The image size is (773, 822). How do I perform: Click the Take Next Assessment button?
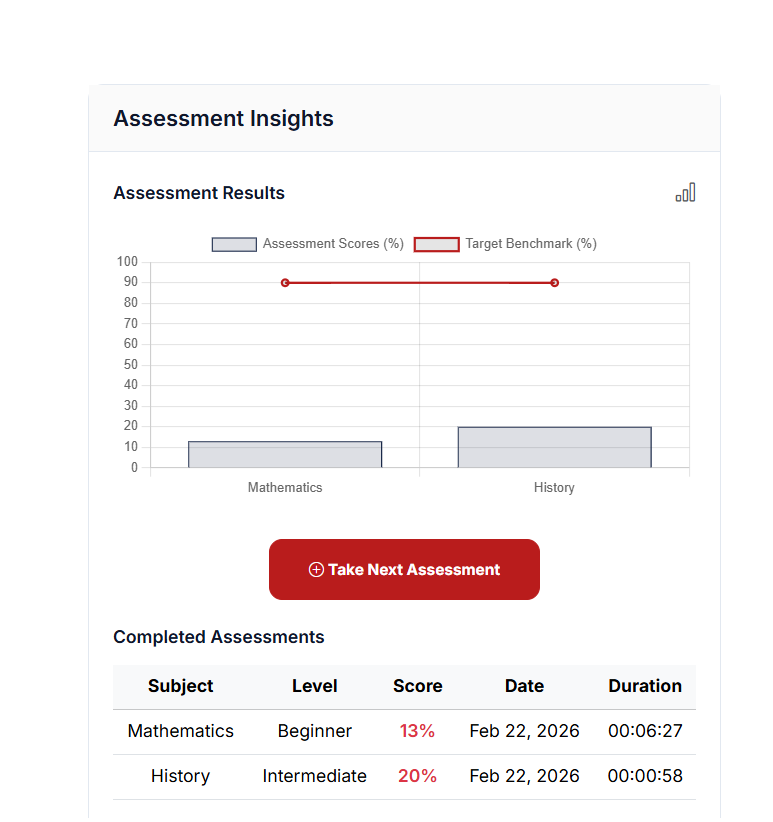pos(404,570)
